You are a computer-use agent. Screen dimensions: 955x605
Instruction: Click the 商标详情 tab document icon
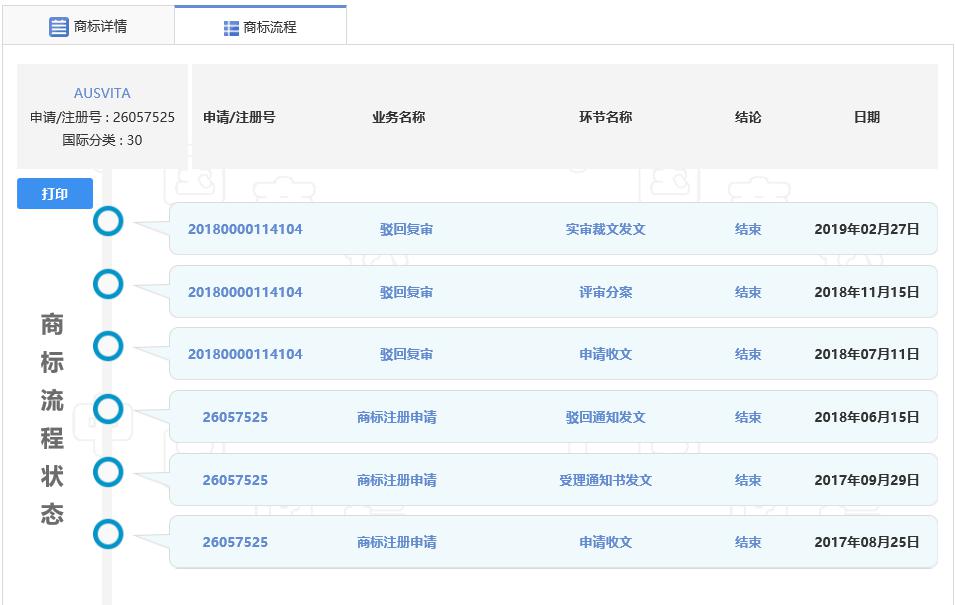(x=59, y=27)
